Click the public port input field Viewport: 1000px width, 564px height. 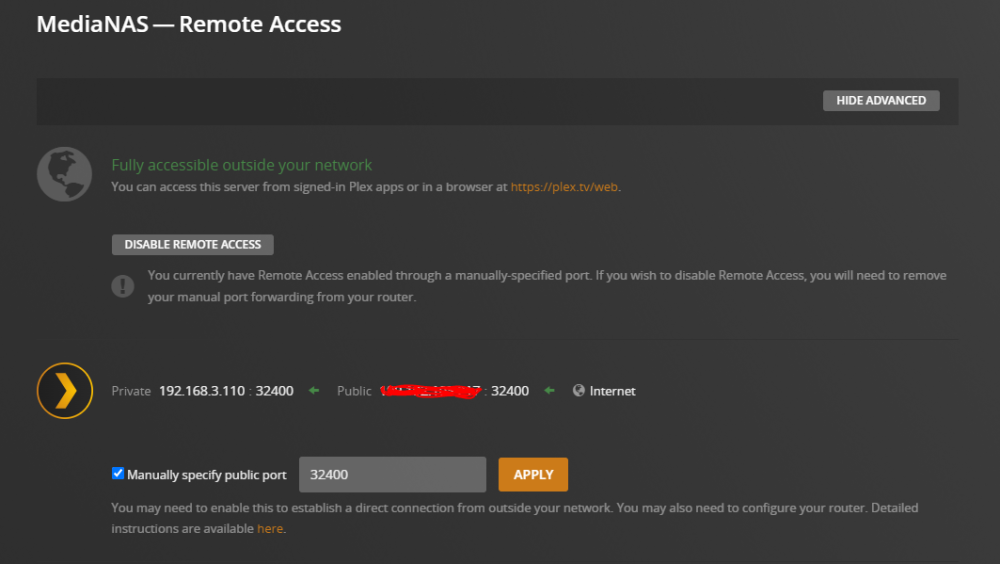coord(392,475)
